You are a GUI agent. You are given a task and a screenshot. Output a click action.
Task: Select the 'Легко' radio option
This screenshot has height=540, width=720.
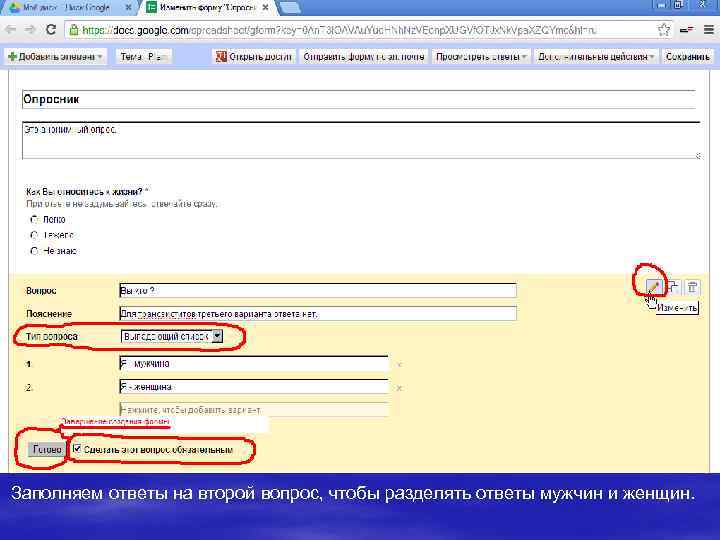(34, 219)
